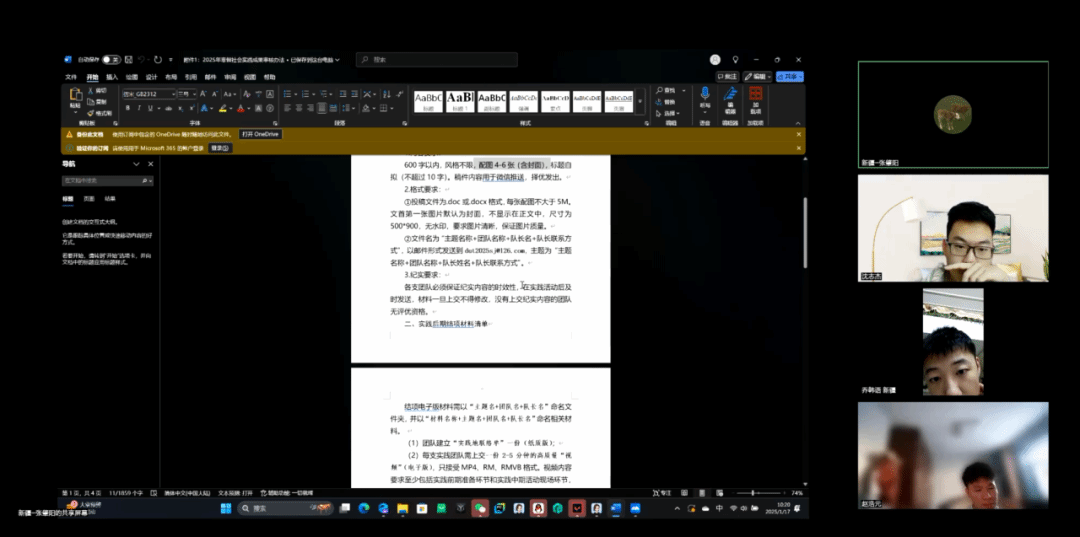Open the font name dropdown GB2312
The width and height of the screenshot is (1080, 537).
pos(146,94)
